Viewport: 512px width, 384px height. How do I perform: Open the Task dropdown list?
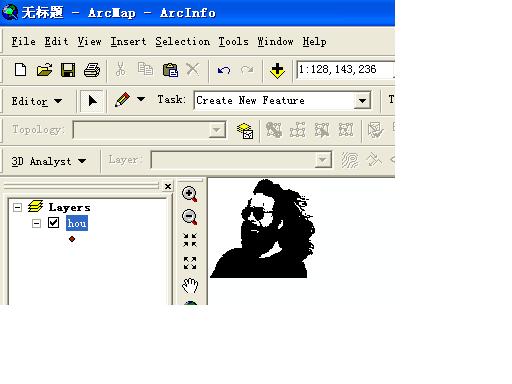coord(362,100)
